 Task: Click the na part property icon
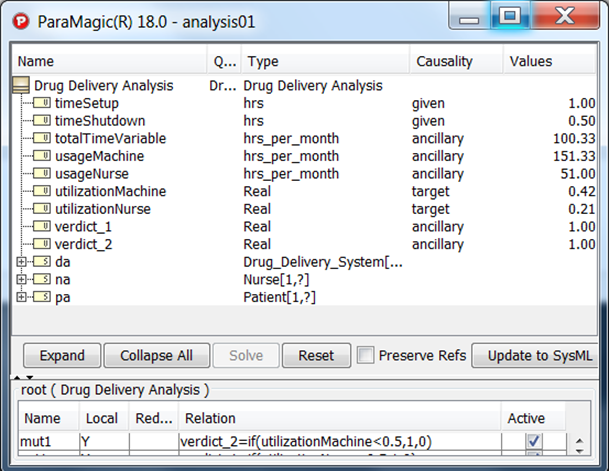42,279
